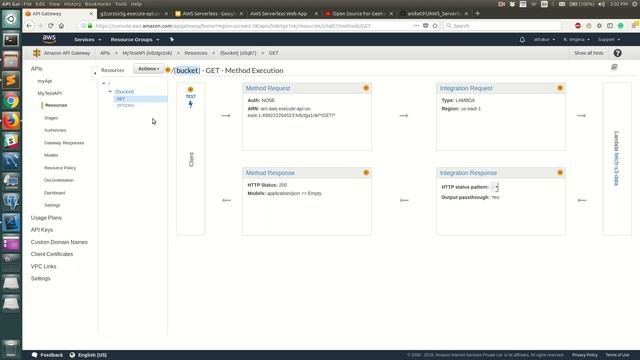
Task: Collapse the root slash resource node
Action: point(104,83)
